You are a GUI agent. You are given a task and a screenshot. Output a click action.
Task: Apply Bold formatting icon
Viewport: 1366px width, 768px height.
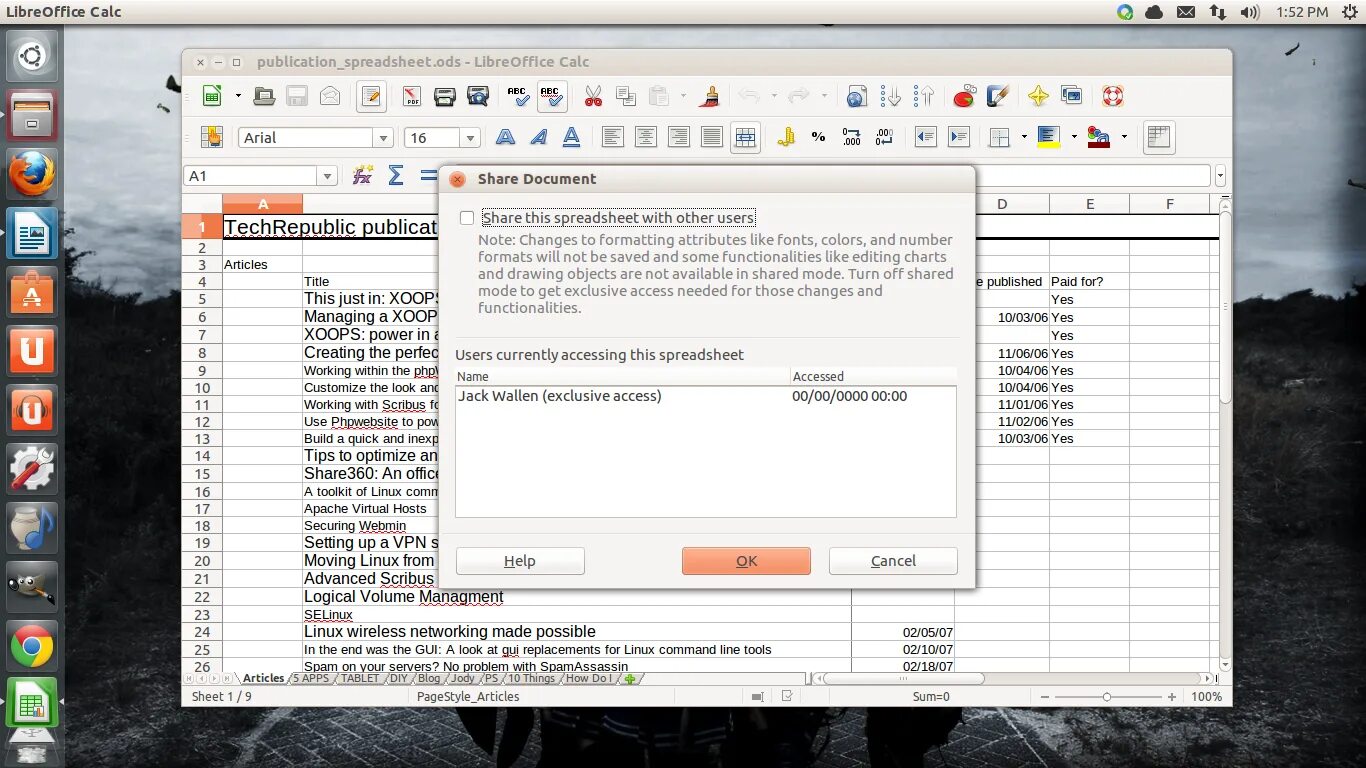tap(505, 137)
